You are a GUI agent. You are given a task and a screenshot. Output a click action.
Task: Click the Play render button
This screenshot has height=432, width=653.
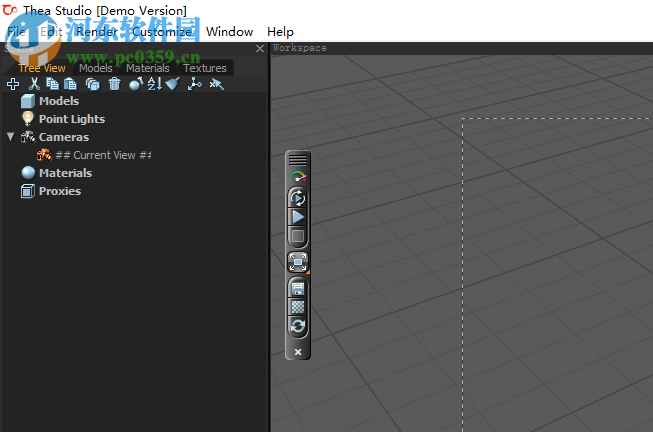coord(298,217)
